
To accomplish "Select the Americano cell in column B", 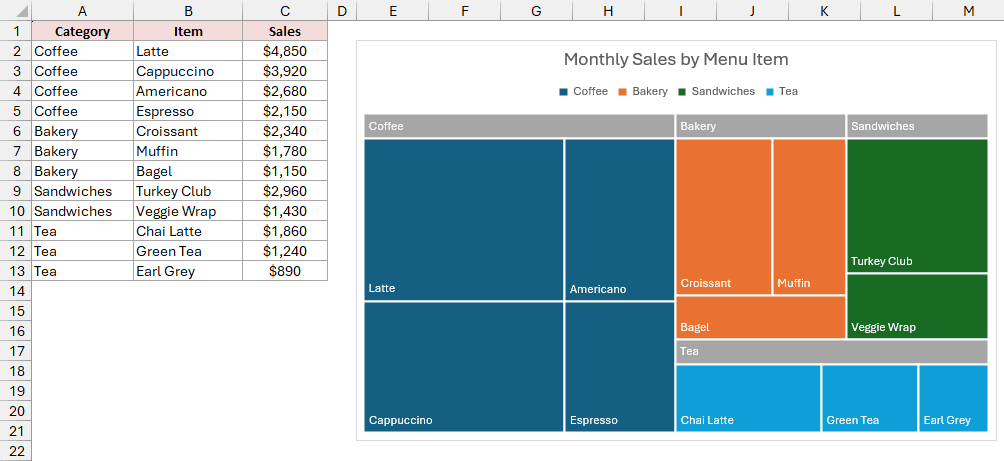I will point(188,91).
